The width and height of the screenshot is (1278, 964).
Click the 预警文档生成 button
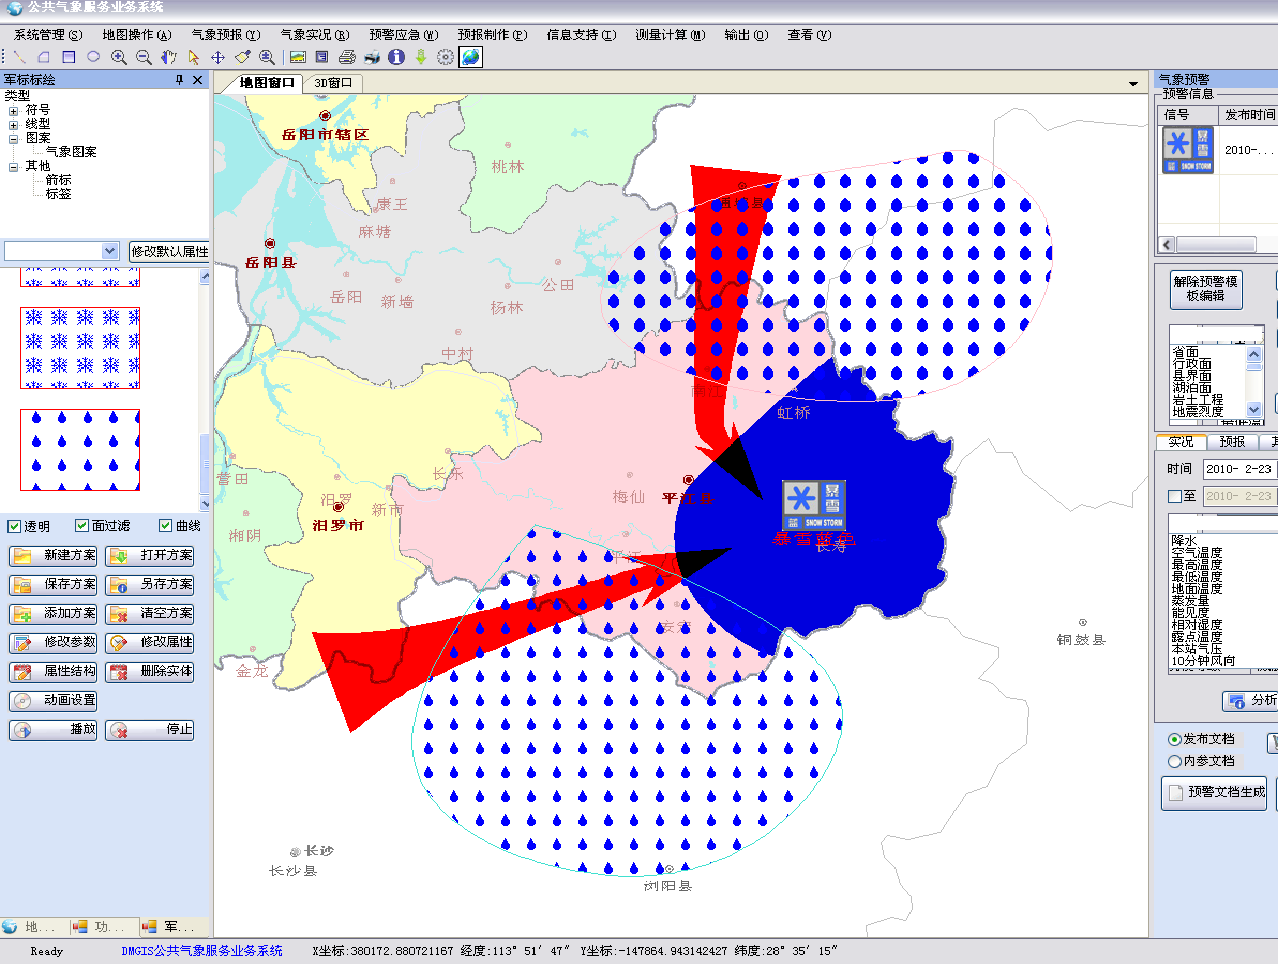click(x=1215, y=792)
